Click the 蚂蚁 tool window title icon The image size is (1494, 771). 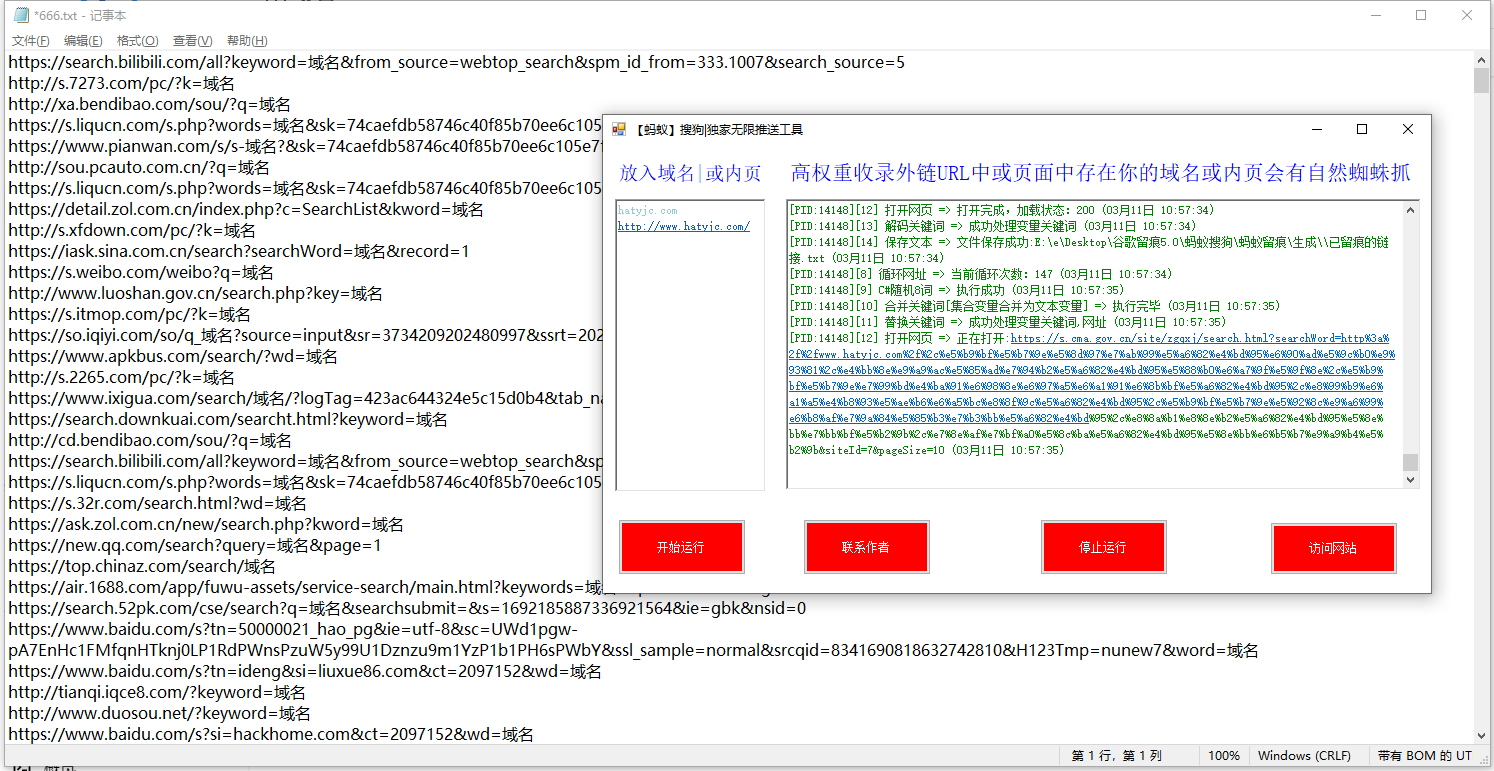pos(619,130)
